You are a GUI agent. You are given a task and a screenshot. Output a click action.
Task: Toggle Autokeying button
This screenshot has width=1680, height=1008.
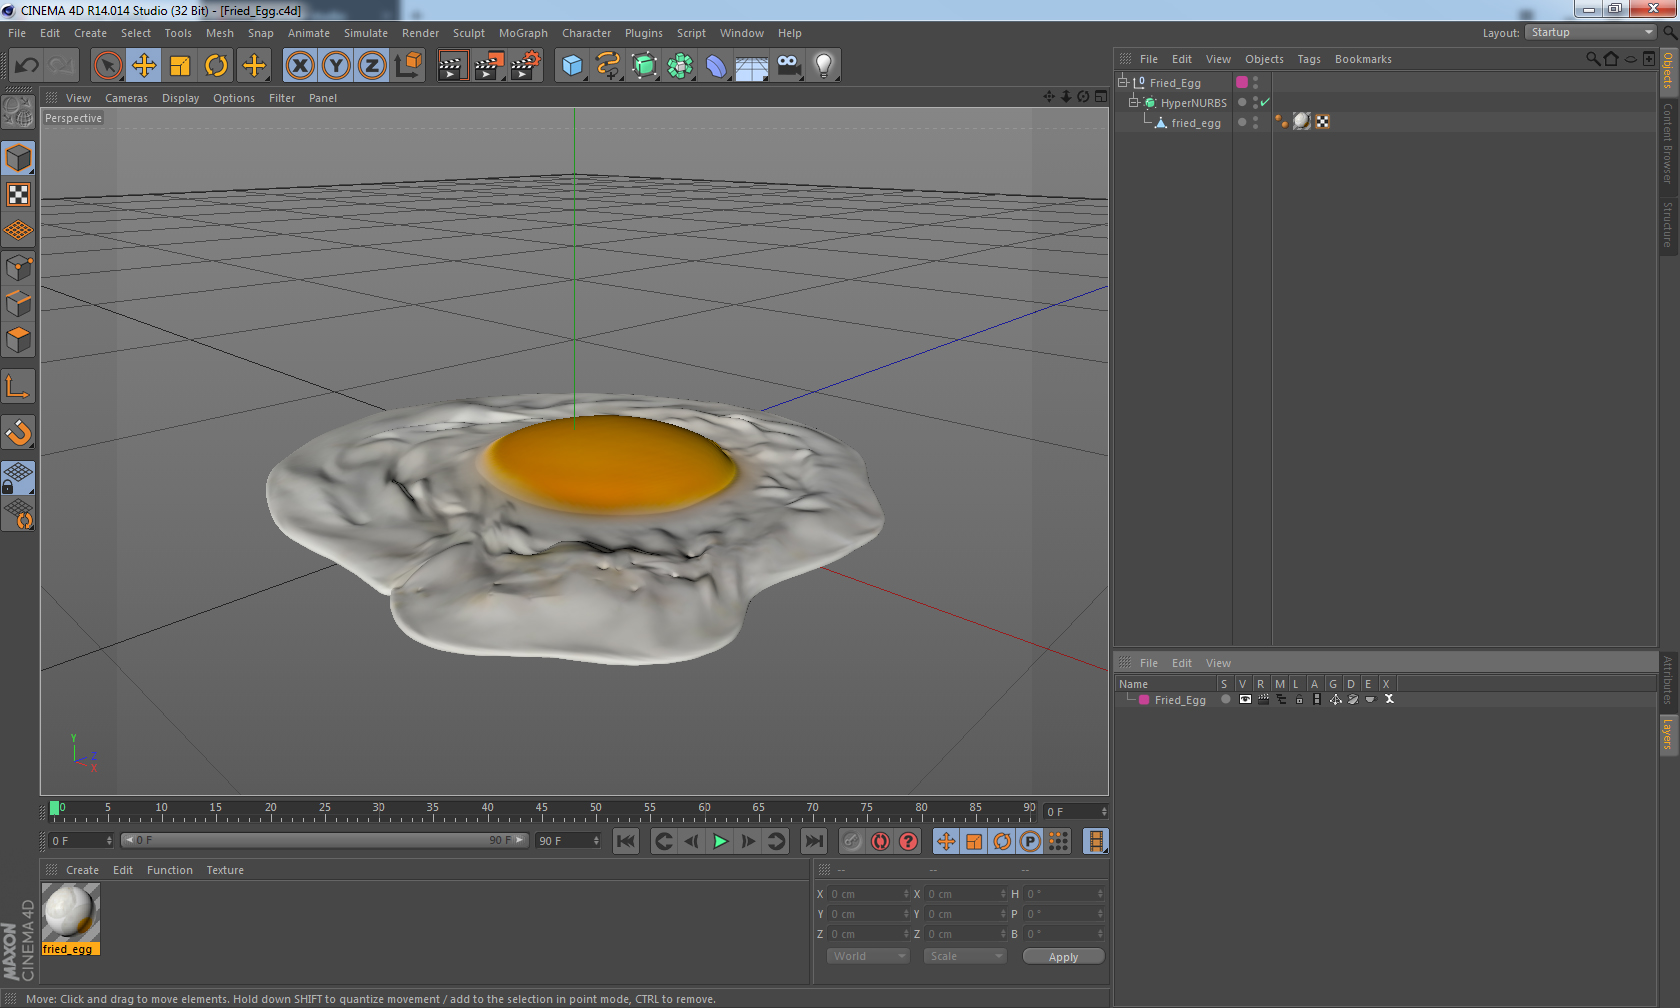(880, 841)
